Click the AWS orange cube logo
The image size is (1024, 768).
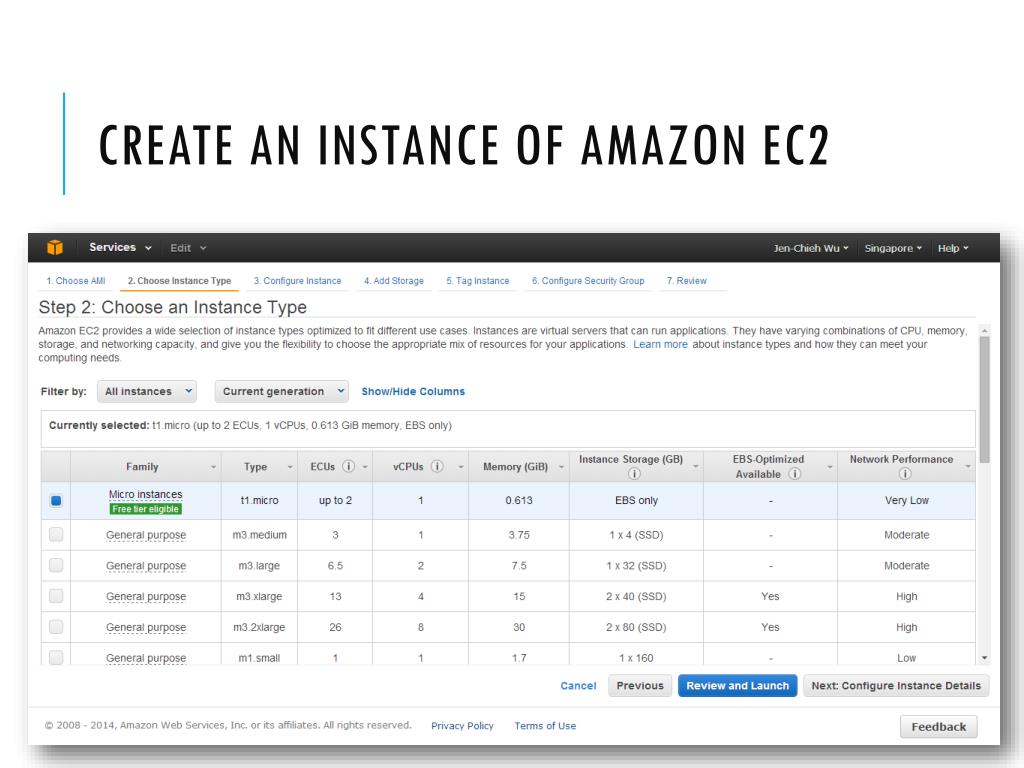[55, 248]
